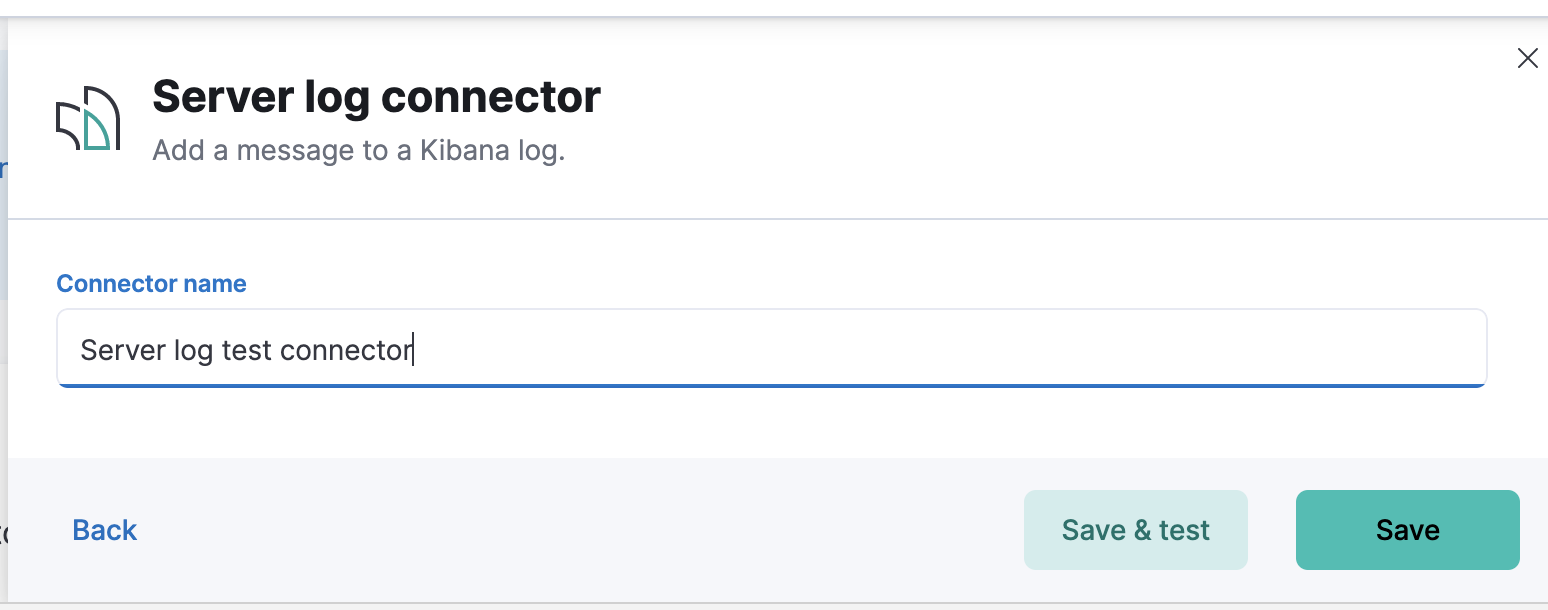Click the 'Server log connector' heading
The image size is (1548, 610).
[376, 97]
